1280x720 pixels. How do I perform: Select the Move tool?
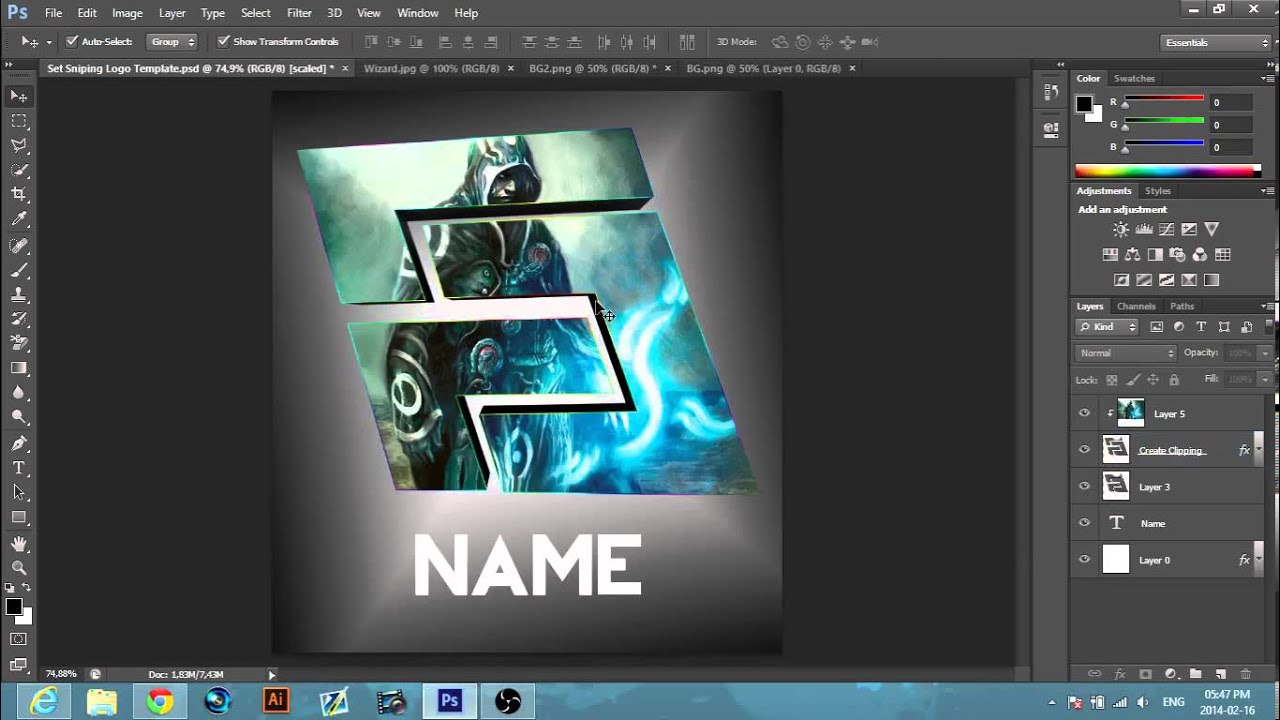(x=19, y=96)
